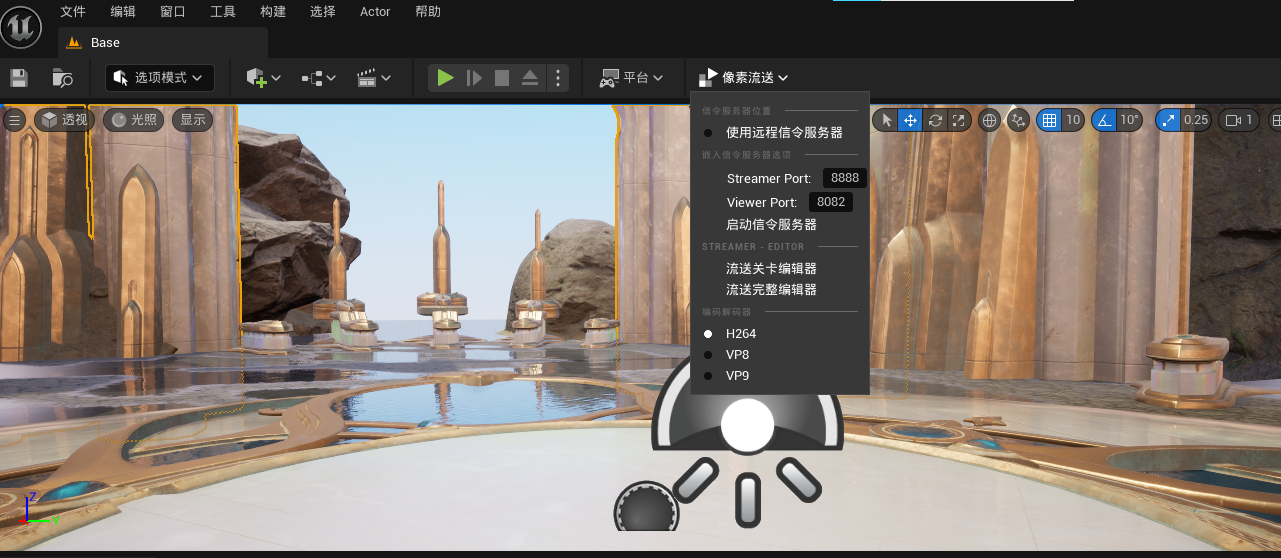Open the 选择 menu

[x=323, y=12]
